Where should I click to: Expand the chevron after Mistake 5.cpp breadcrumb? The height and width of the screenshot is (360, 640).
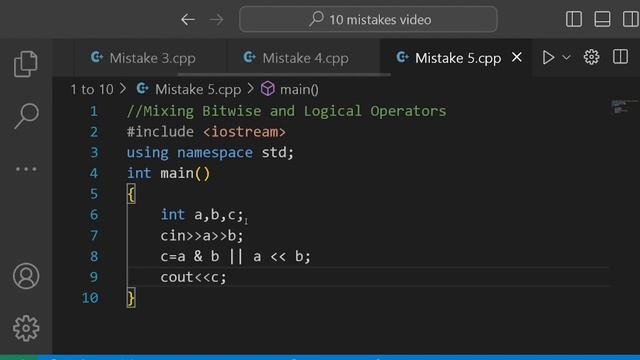click(x=251, y=89)
